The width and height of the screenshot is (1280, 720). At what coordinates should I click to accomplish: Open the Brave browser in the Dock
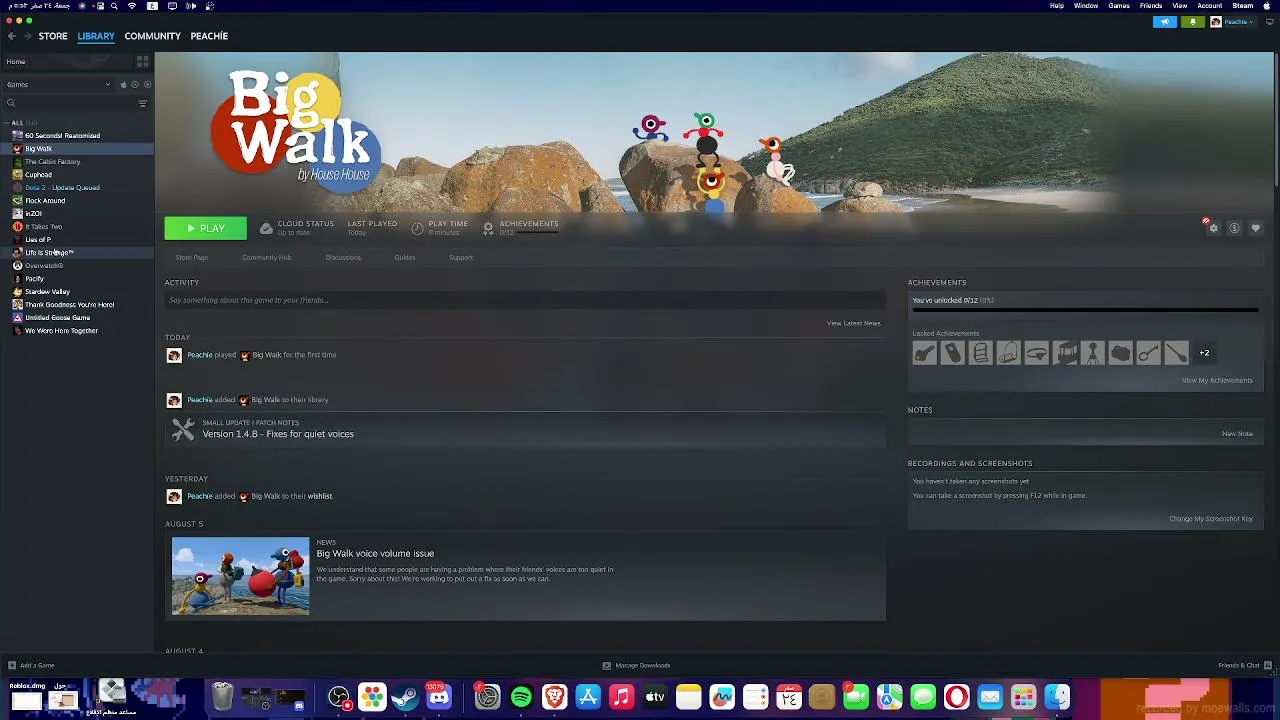pos(554,697)
